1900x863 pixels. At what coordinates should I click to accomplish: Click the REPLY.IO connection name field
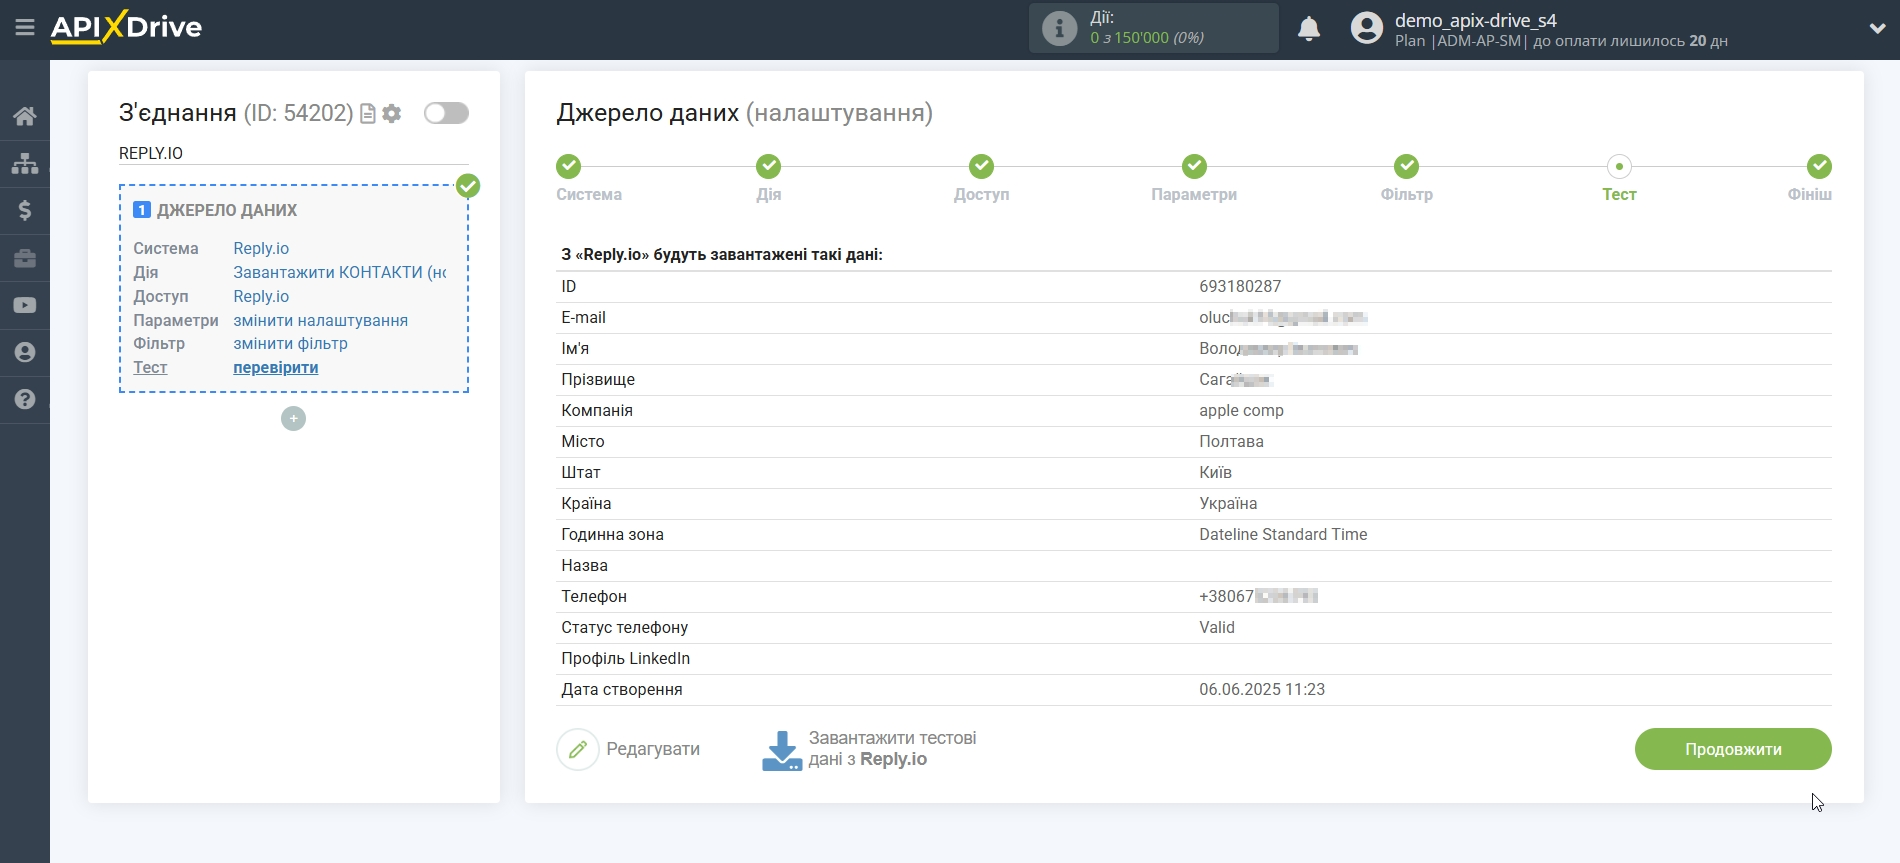pos(293,153)
